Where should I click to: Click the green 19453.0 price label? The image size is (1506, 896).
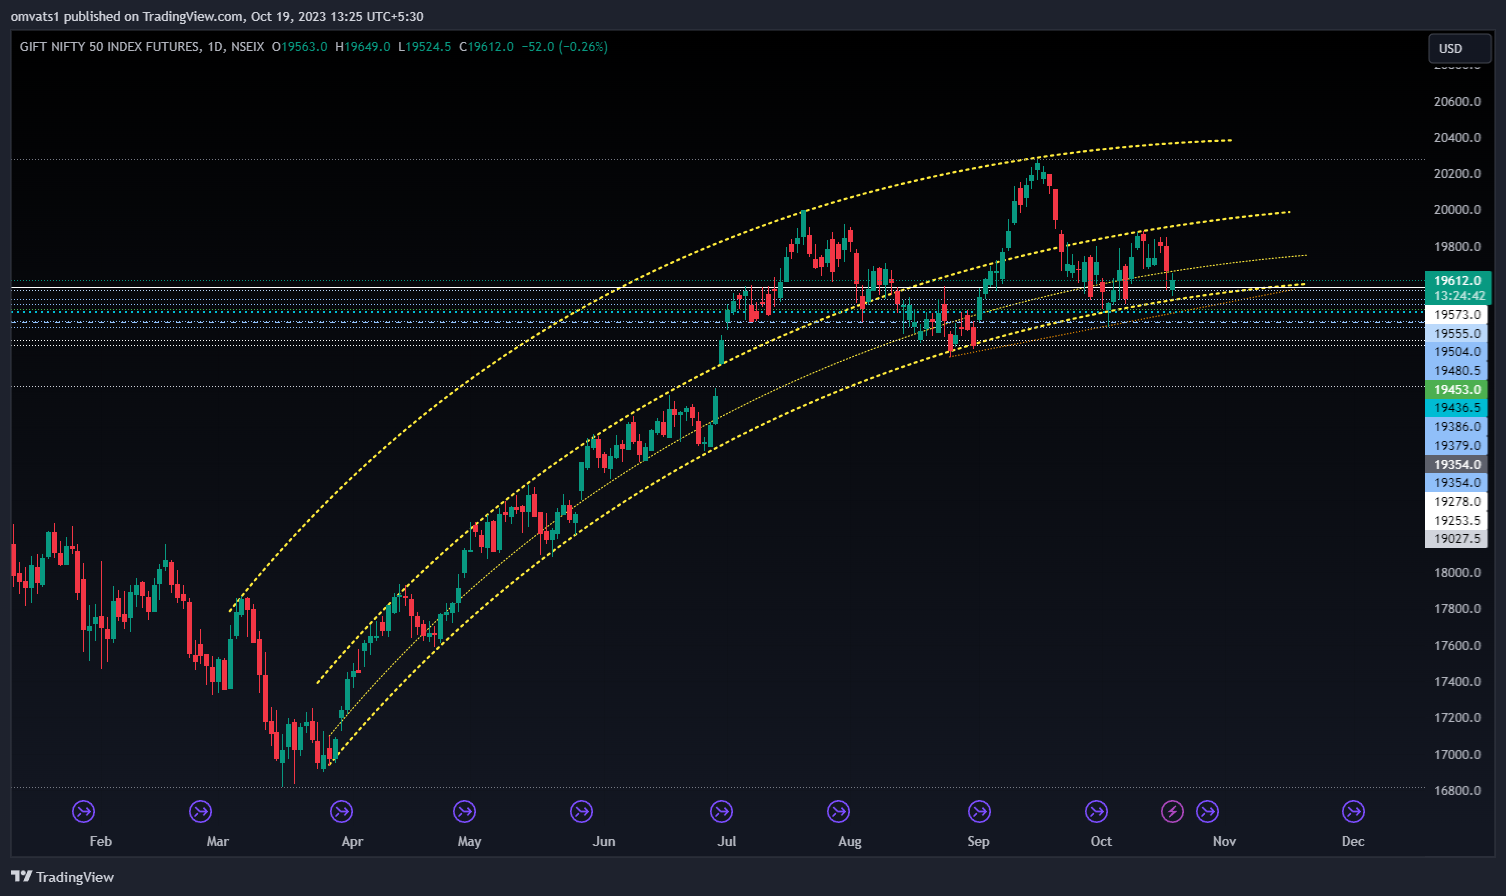tap(1457, 390)
